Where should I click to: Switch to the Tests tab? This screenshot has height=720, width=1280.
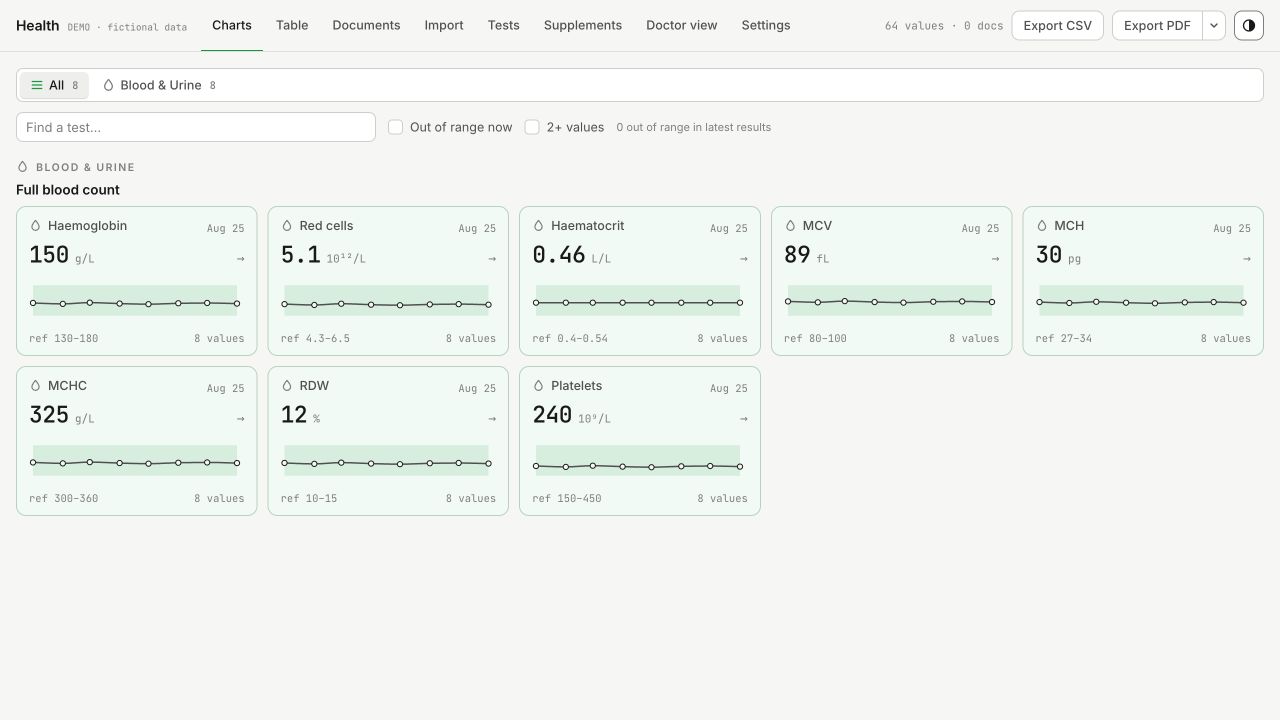[504, 25]
